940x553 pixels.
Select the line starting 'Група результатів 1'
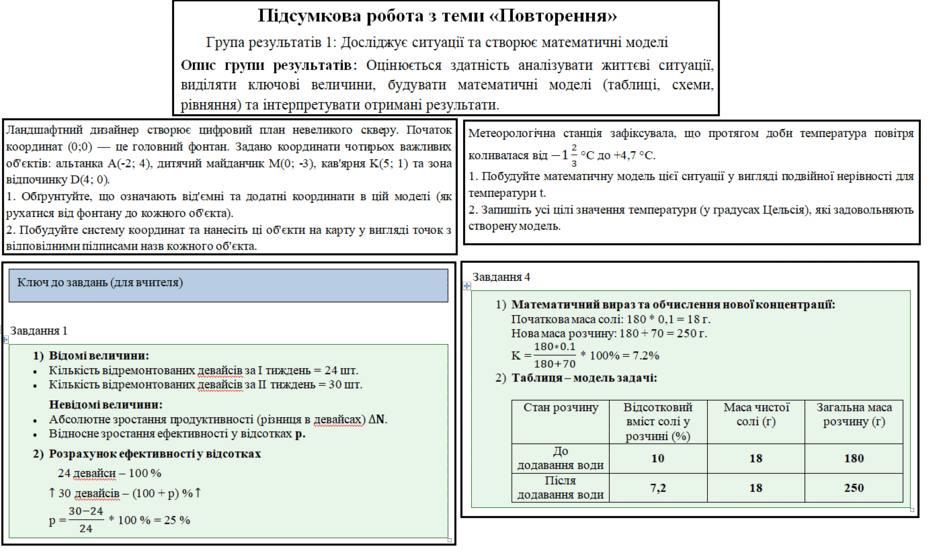click(437, 43)
